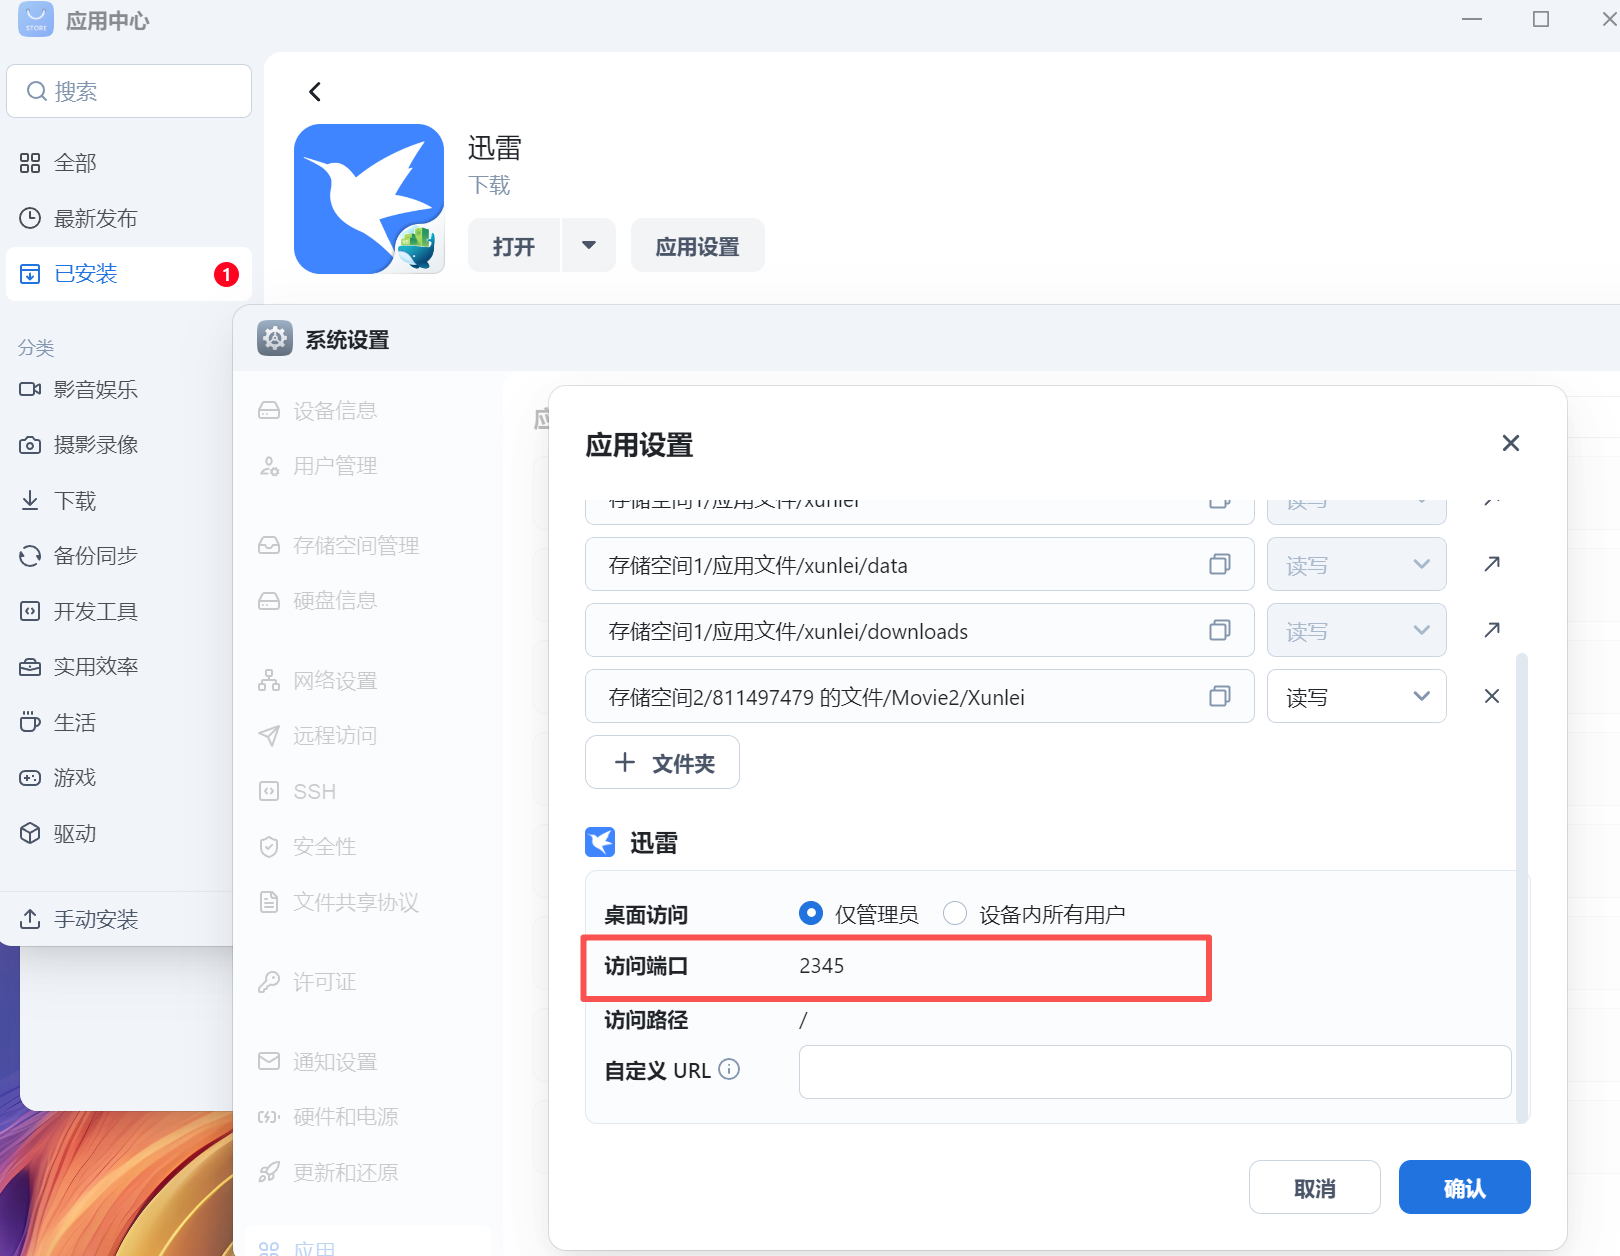Open the 最新发布 section
Image resolution: width=1620 pixels, height=1256 pixels.
[95, 218]
